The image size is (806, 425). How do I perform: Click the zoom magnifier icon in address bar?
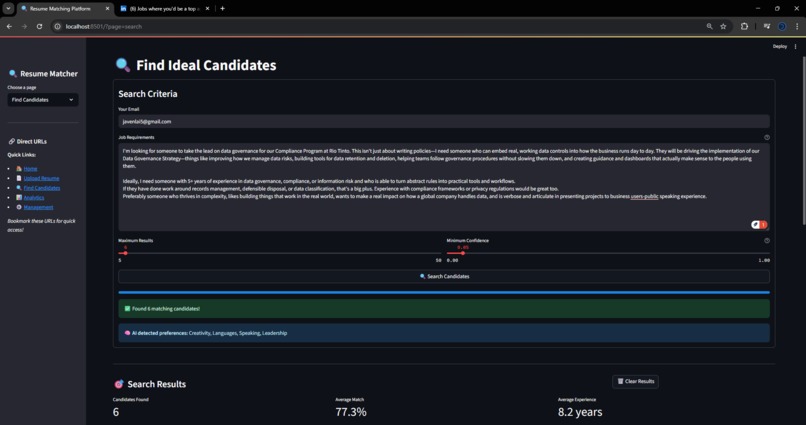[x=709, y=26]
